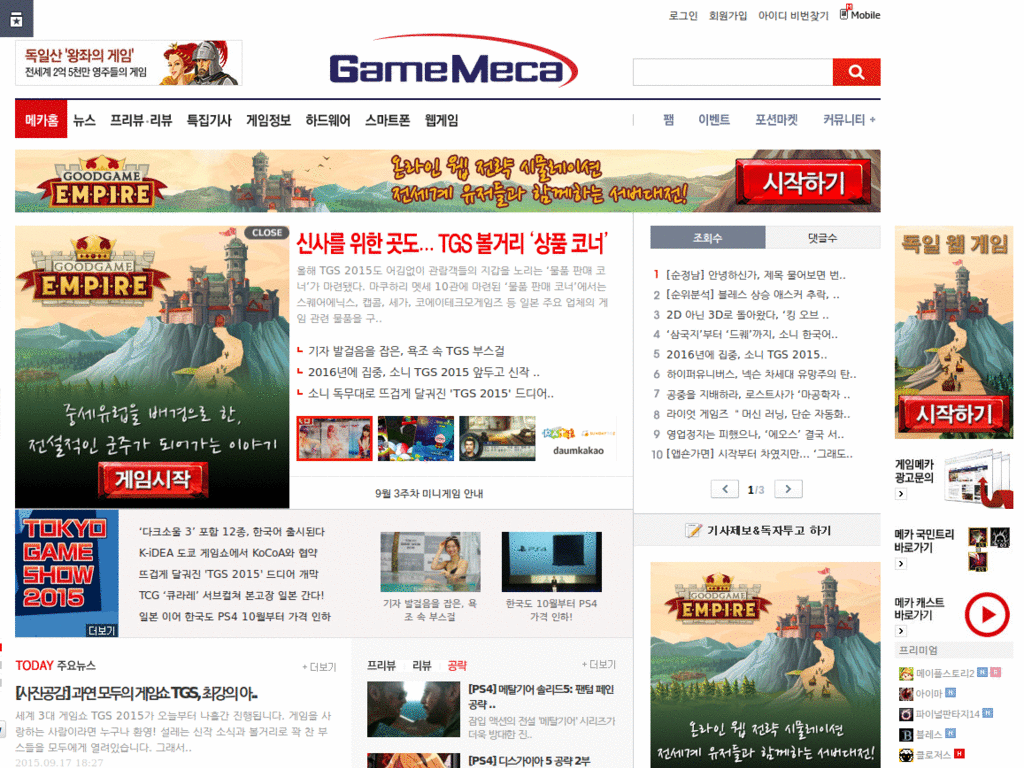Switch to 리뷰 tab

[422, 665]
